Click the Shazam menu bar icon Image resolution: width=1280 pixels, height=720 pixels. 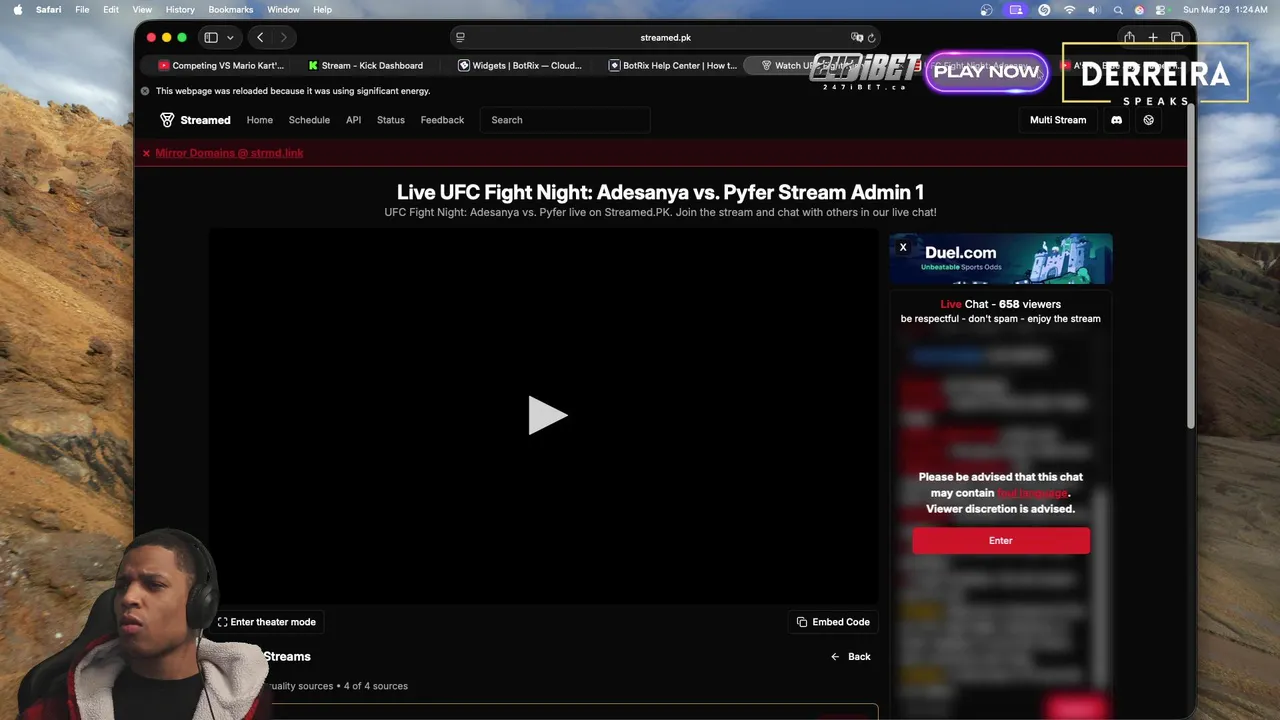pyautogui.click(x=1044, y=9)
